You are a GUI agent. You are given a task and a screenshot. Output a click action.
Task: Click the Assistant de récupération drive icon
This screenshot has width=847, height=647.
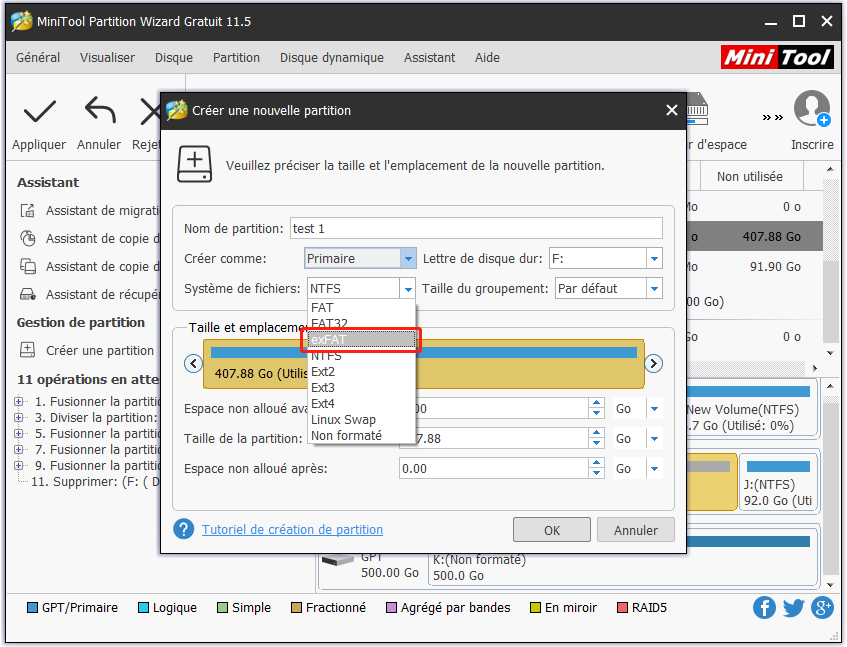pos(28,294)
